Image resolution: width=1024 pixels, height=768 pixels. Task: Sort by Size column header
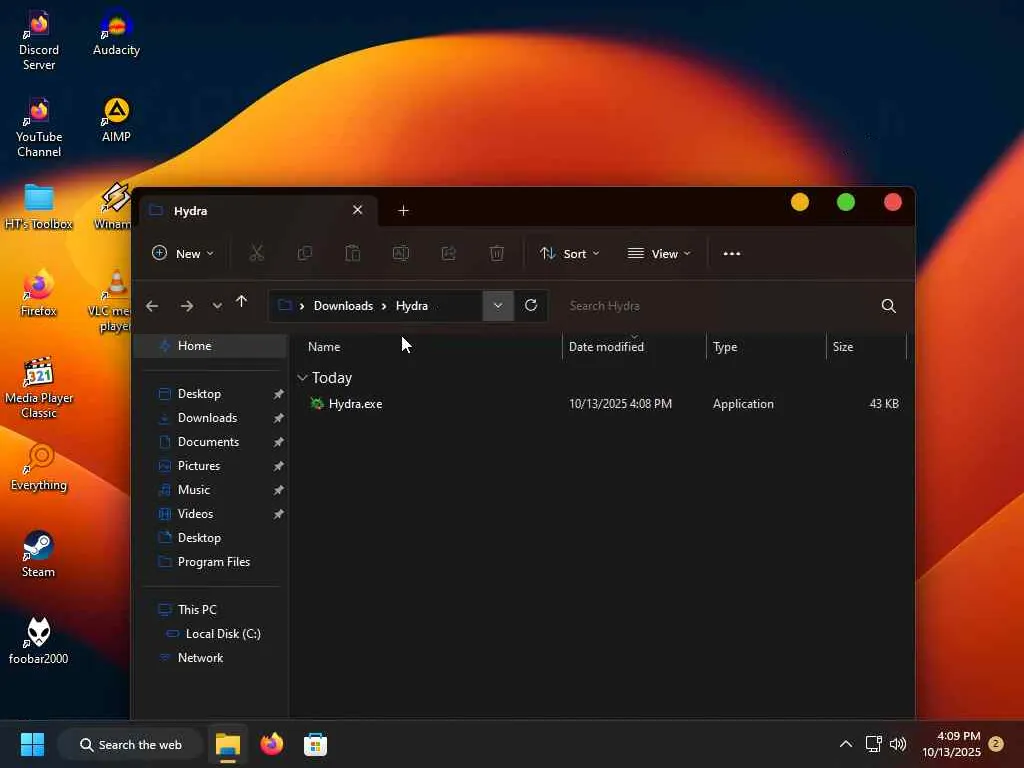(843, 347)
